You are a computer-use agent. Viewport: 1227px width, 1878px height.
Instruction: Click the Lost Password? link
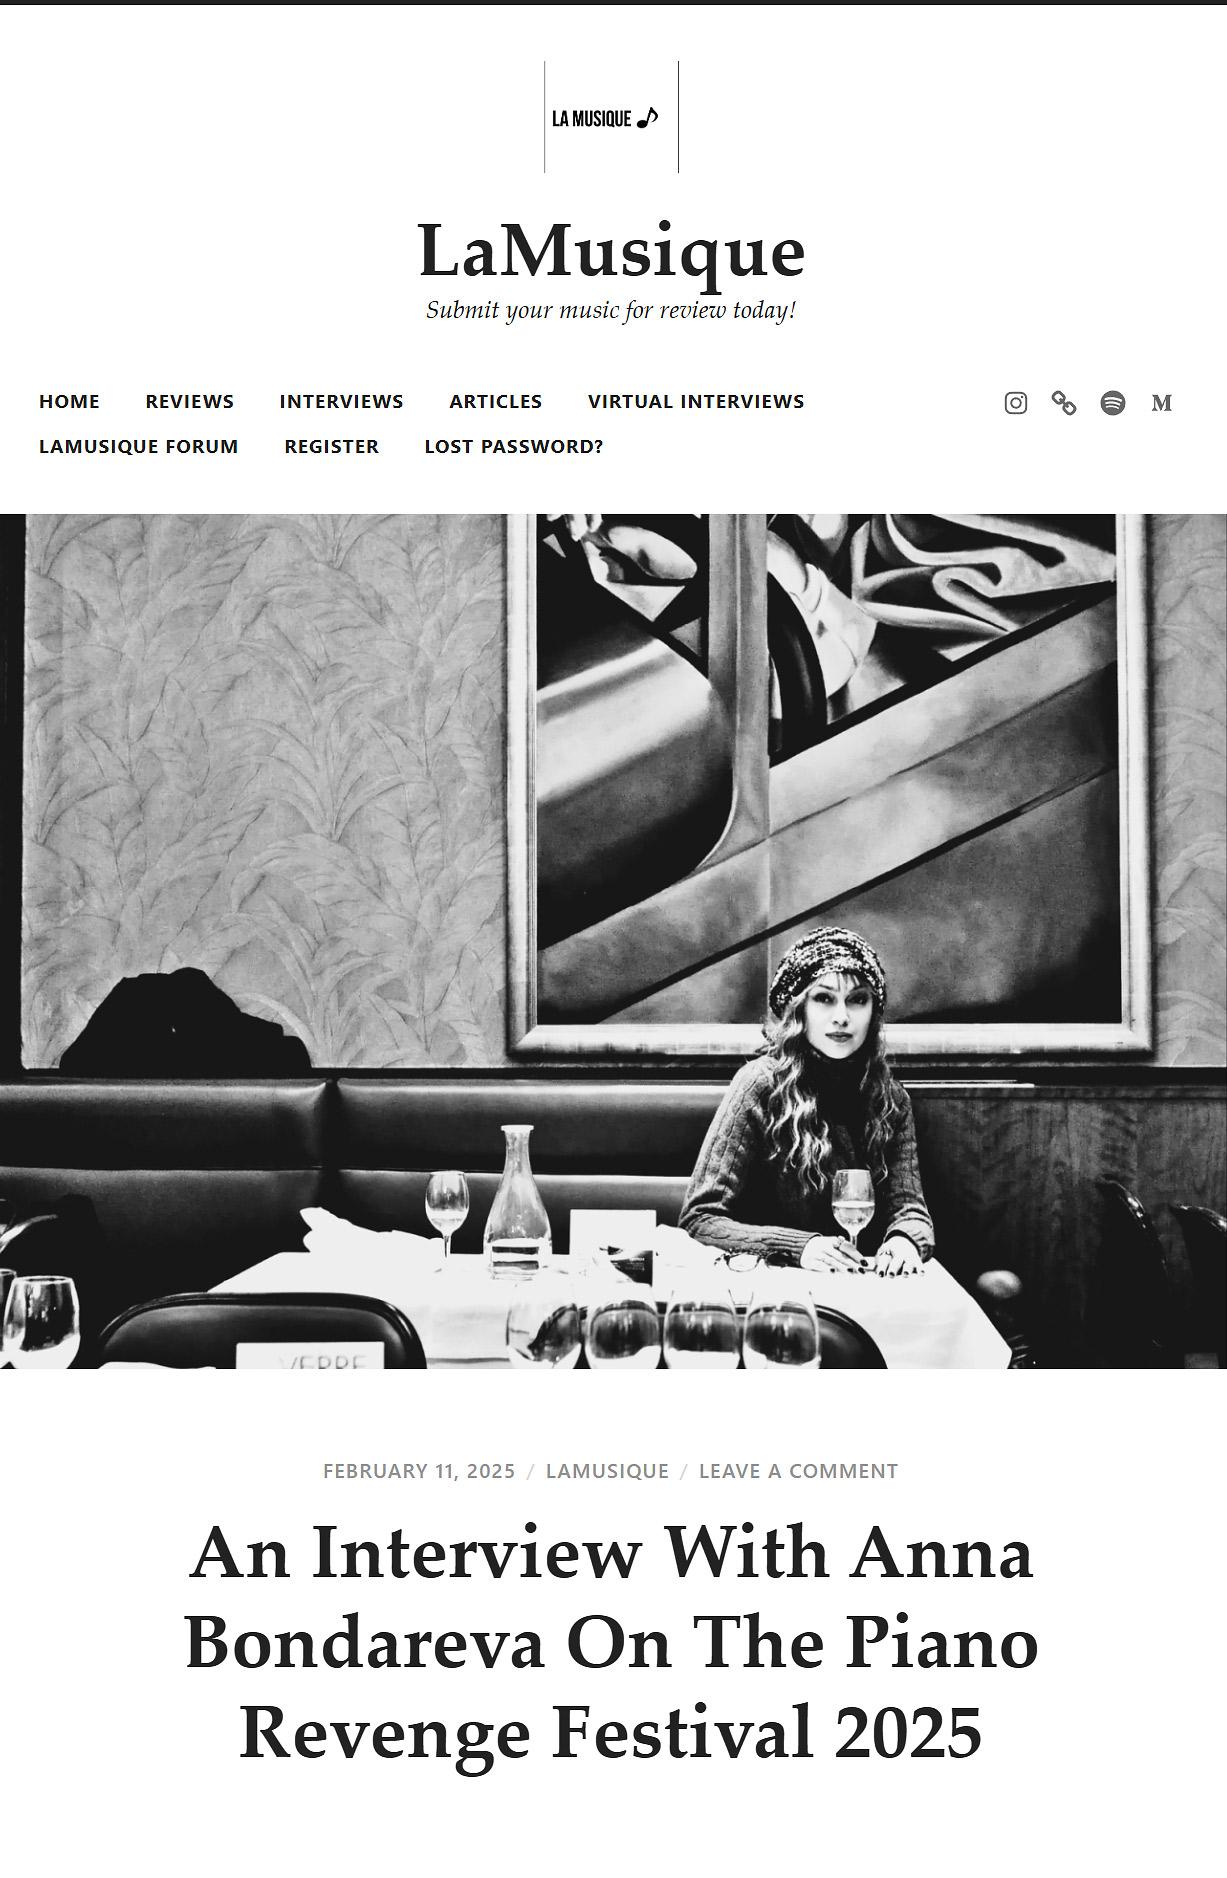click(x=514, y=446)
